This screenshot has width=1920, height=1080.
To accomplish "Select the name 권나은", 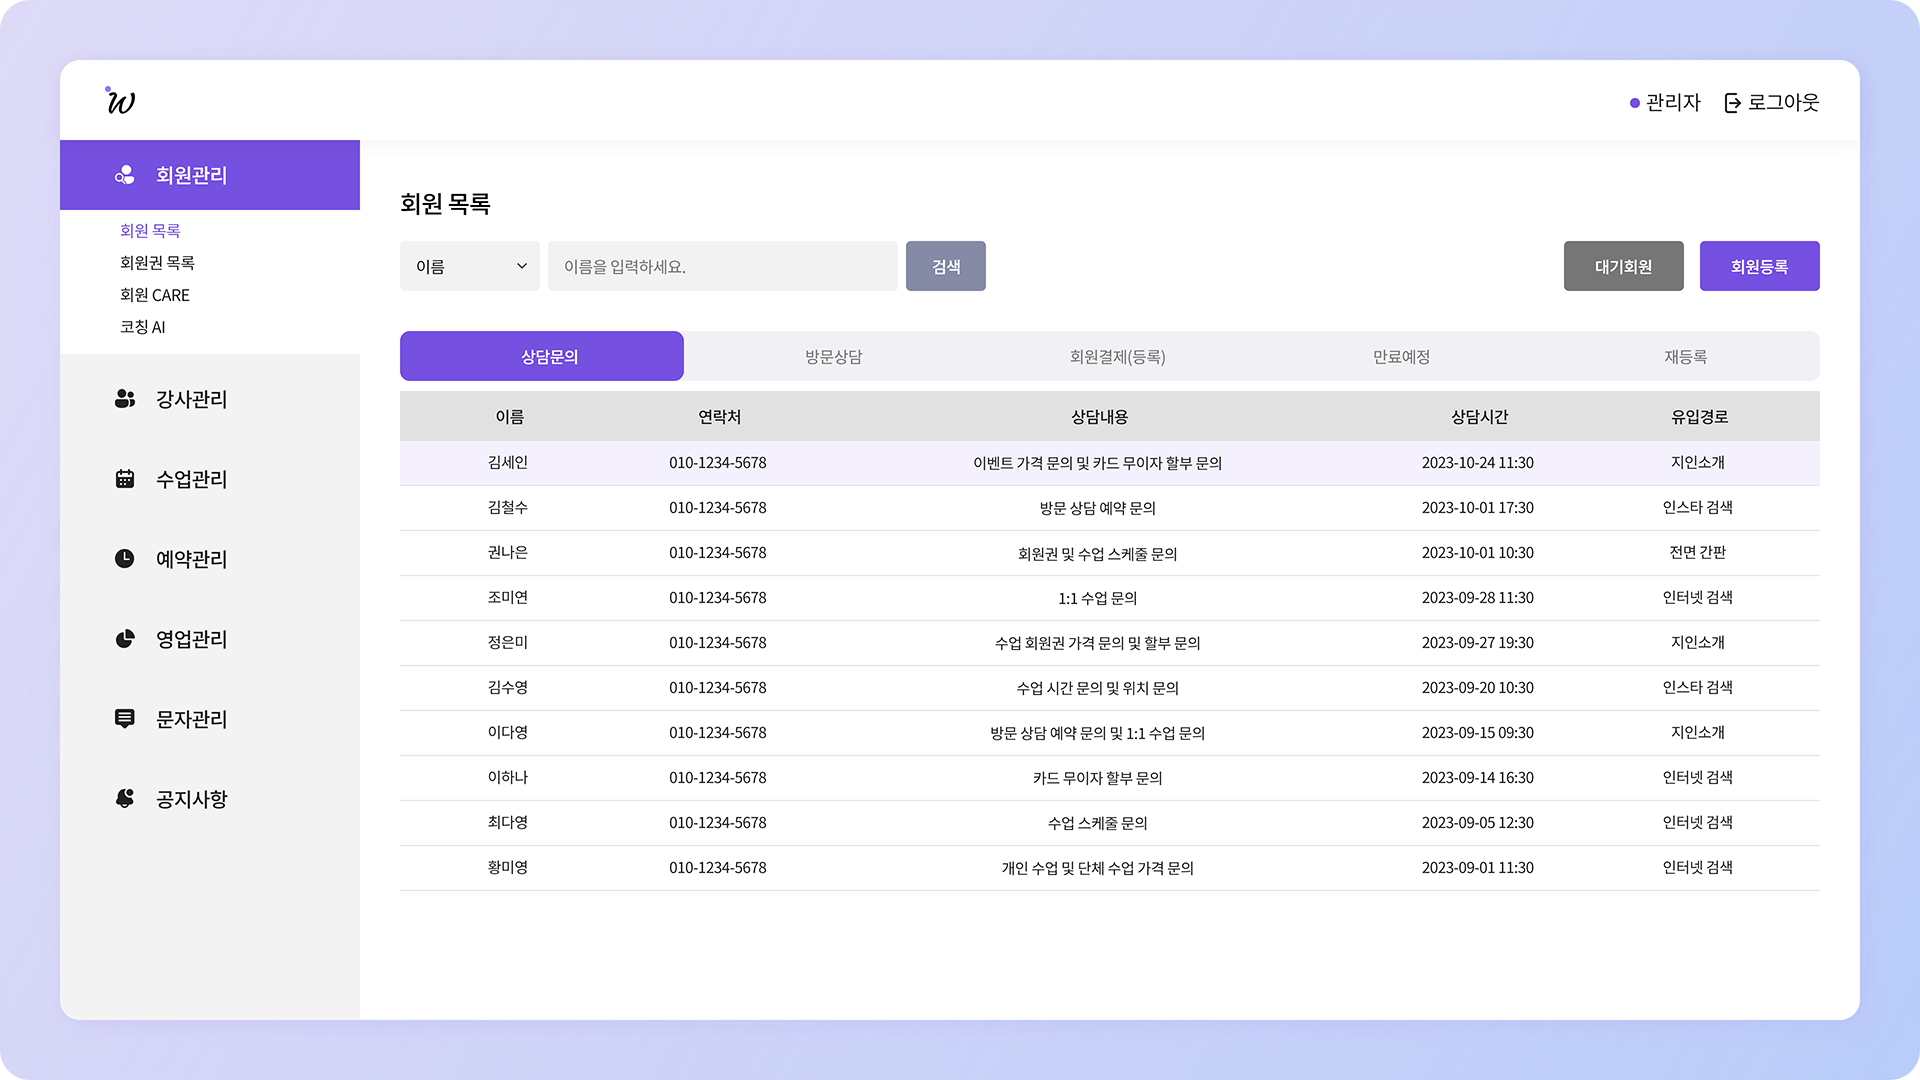I will click(x=508, y=553).
